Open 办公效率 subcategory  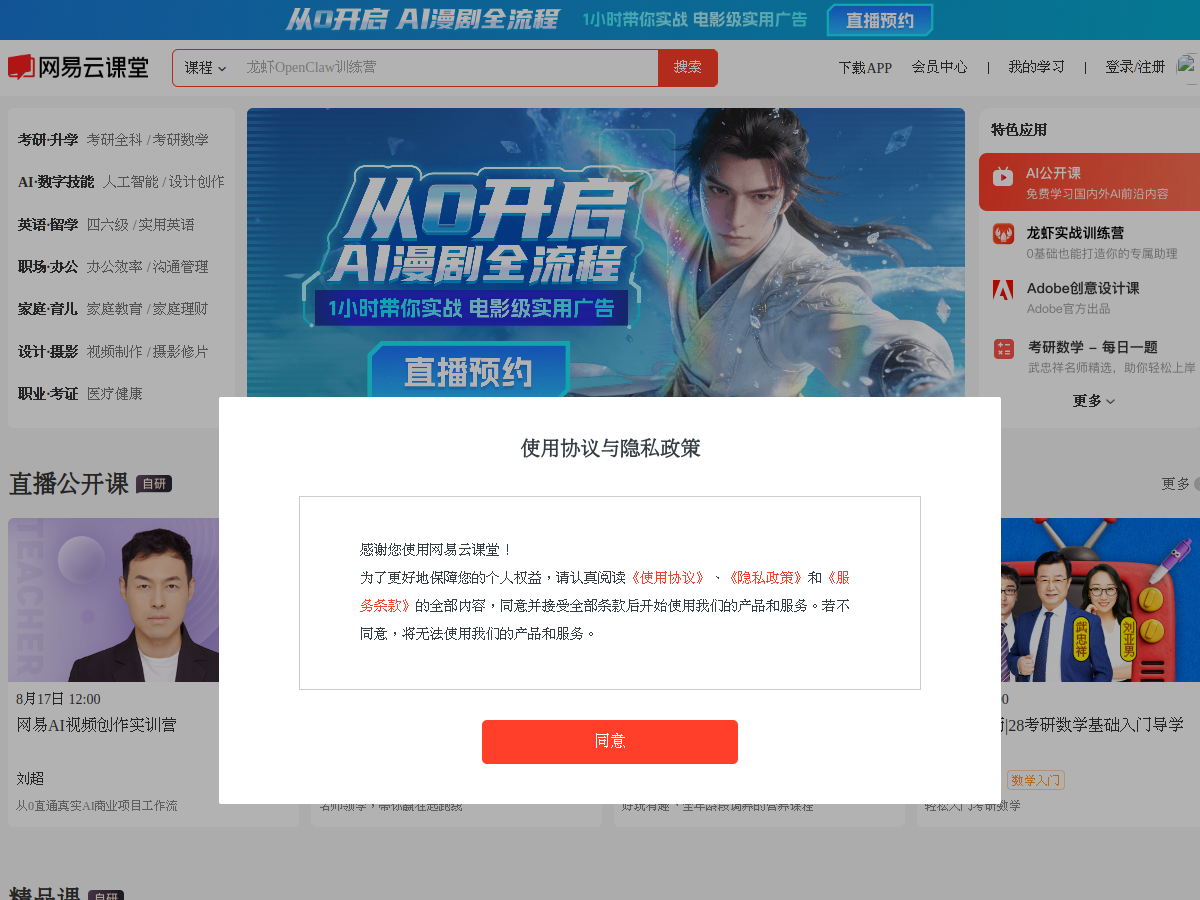point(114,267)
